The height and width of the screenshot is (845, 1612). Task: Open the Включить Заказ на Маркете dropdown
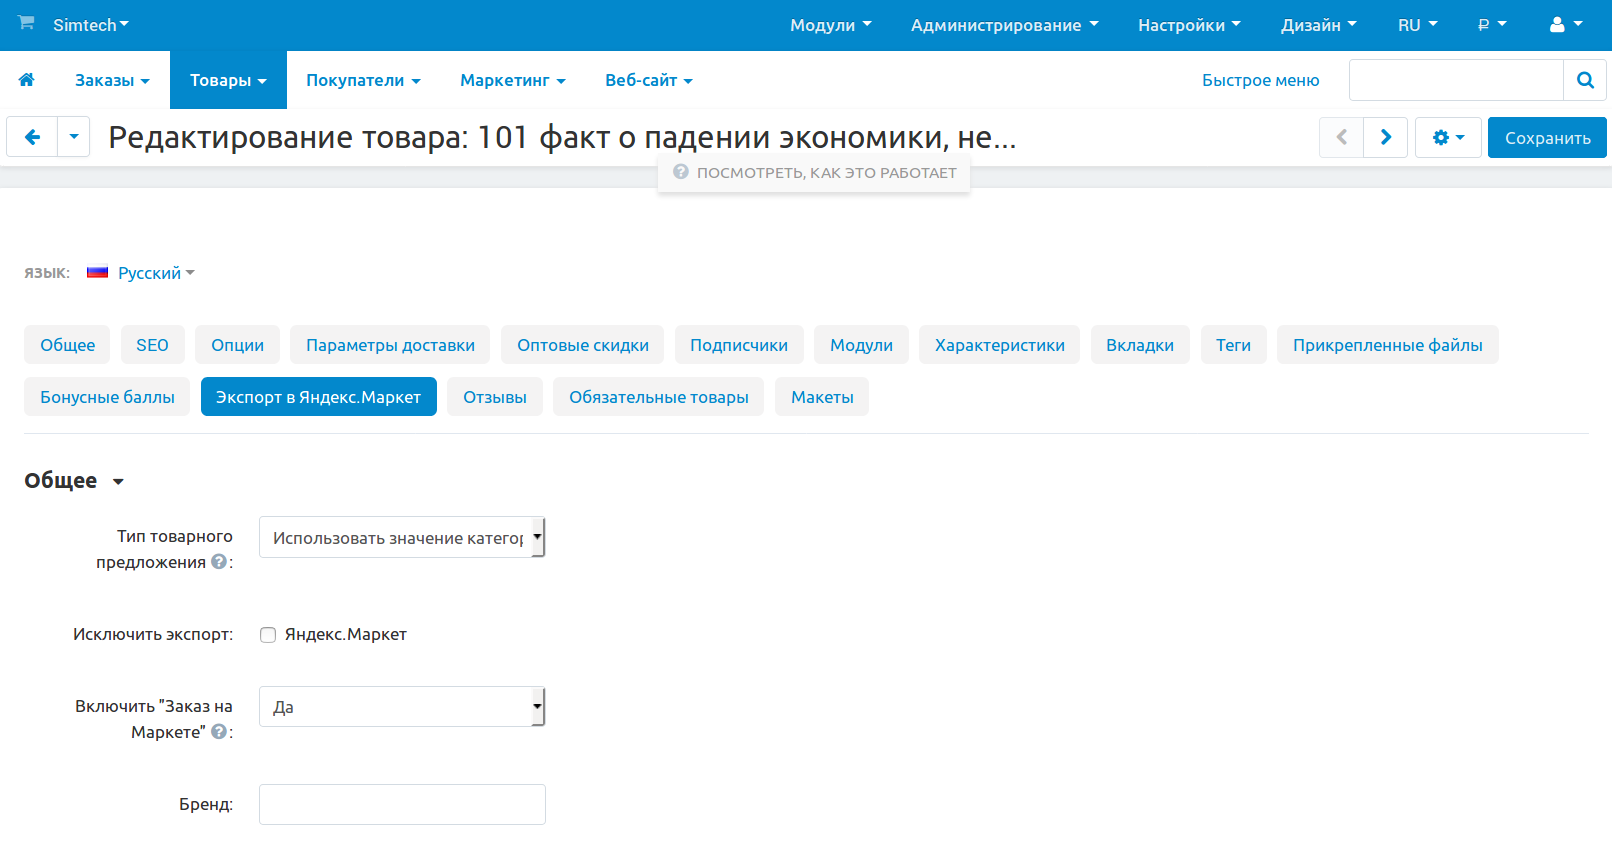click(x=401, y=707)
